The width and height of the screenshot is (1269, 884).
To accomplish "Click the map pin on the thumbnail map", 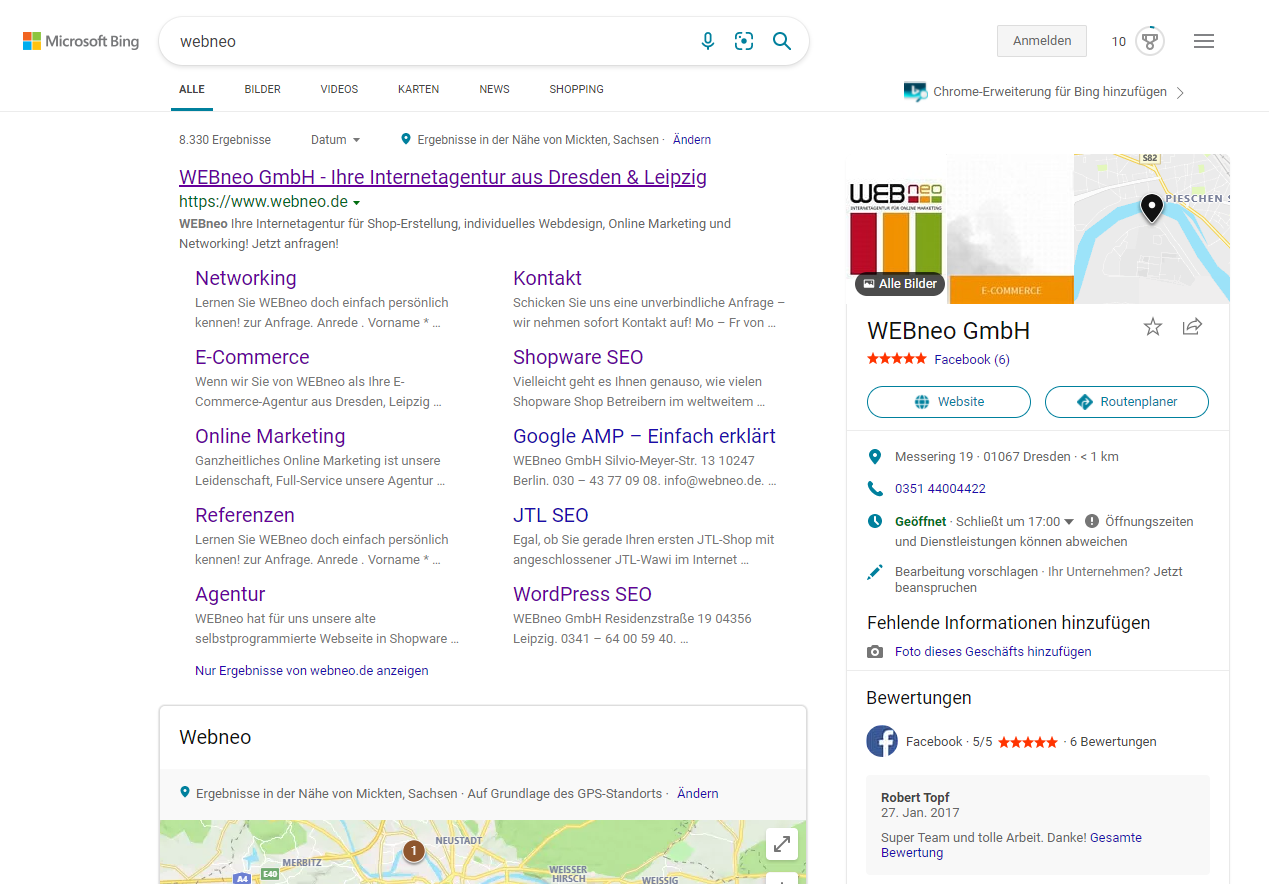I will coord(1151,208).
